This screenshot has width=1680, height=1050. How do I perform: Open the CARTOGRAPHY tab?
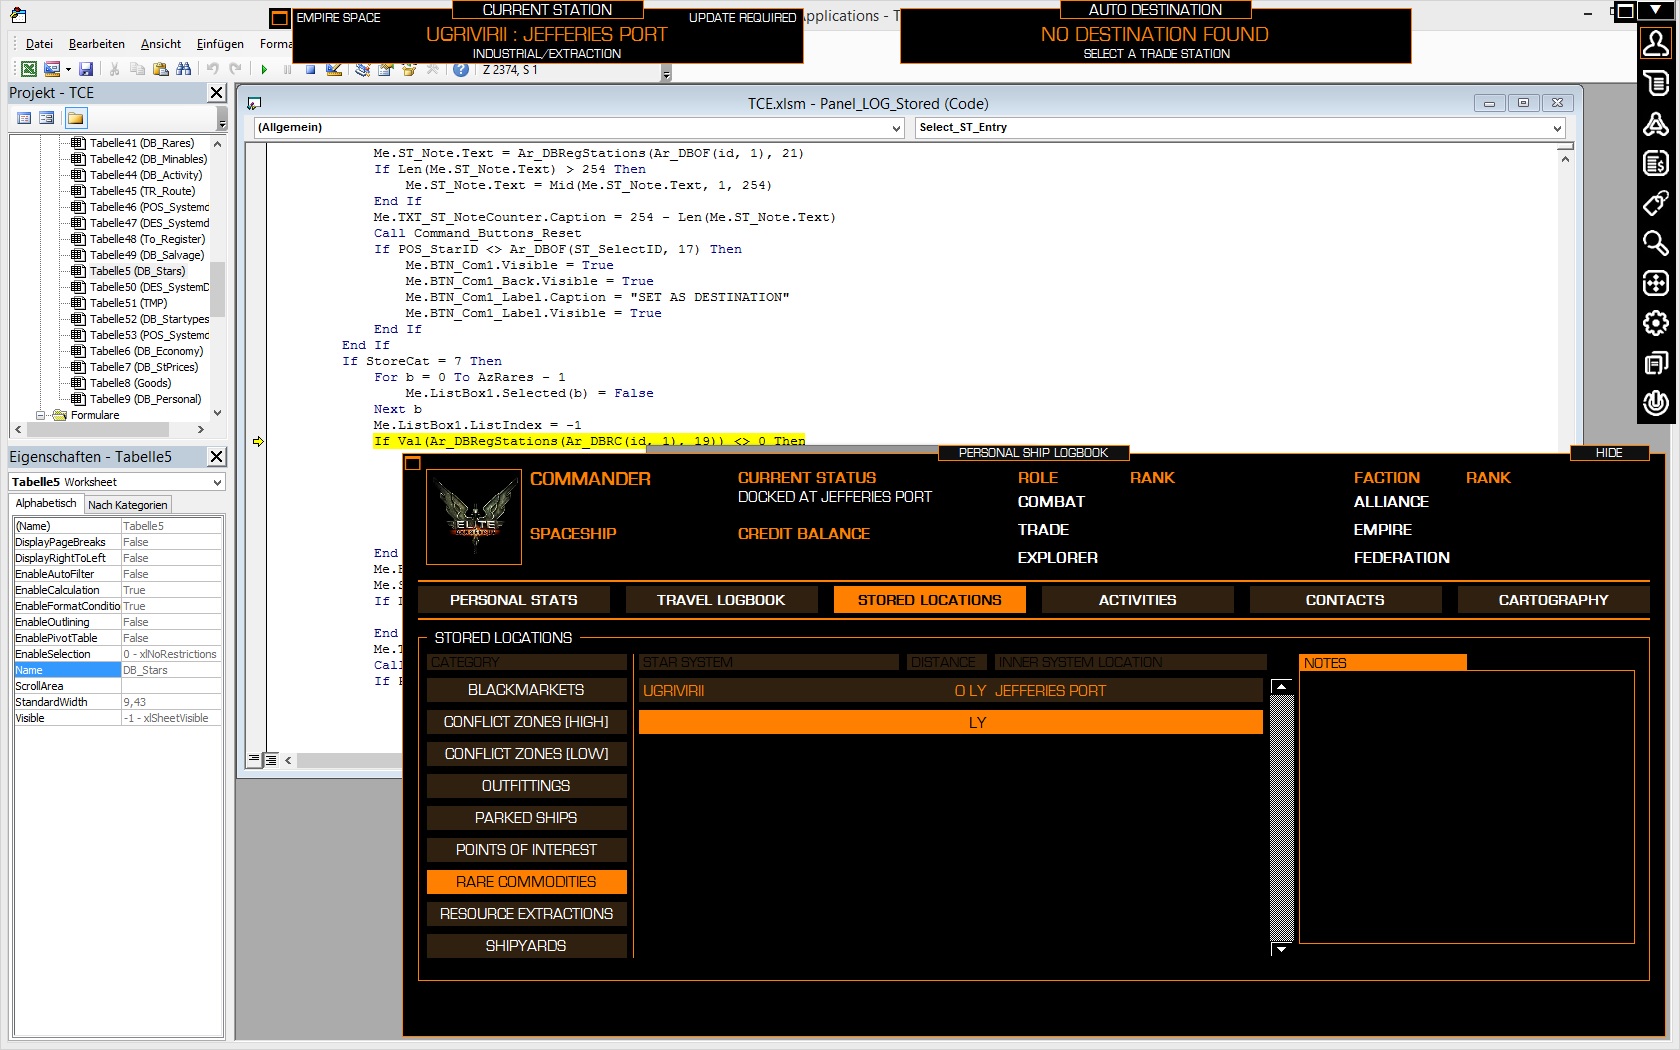(x=1553, y=600)
